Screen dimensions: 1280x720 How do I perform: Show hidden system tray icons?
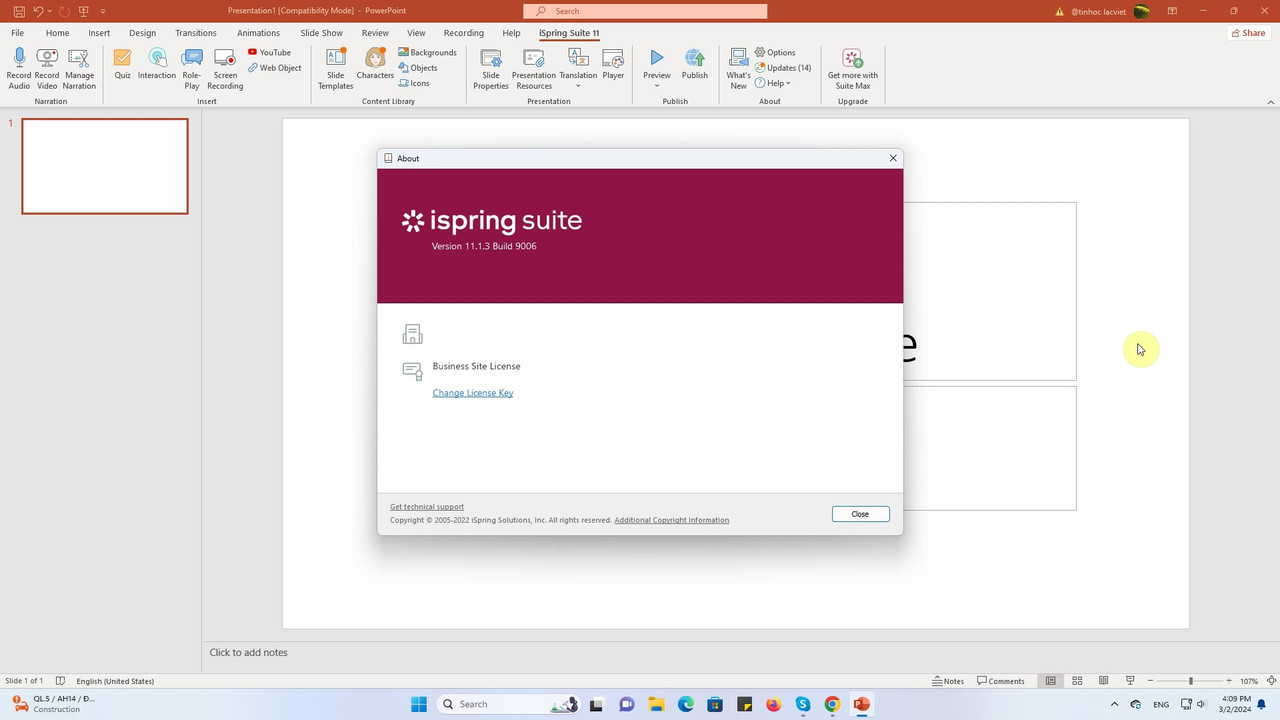click(1115, 705)
